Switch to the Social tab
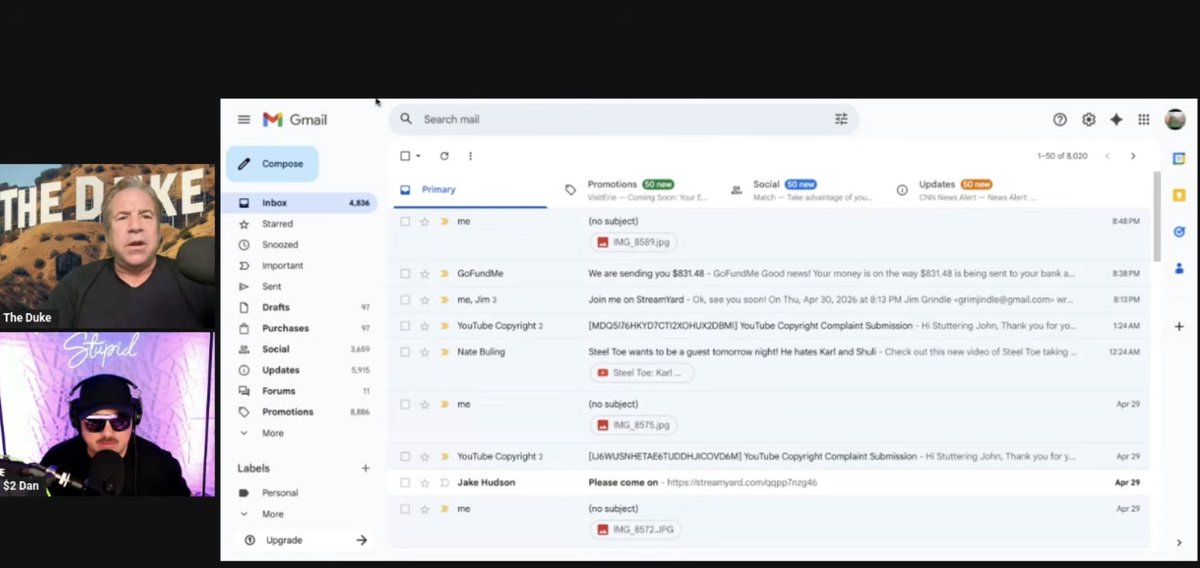The height and width of the screenshot is (568, 1200). (802, 189)
